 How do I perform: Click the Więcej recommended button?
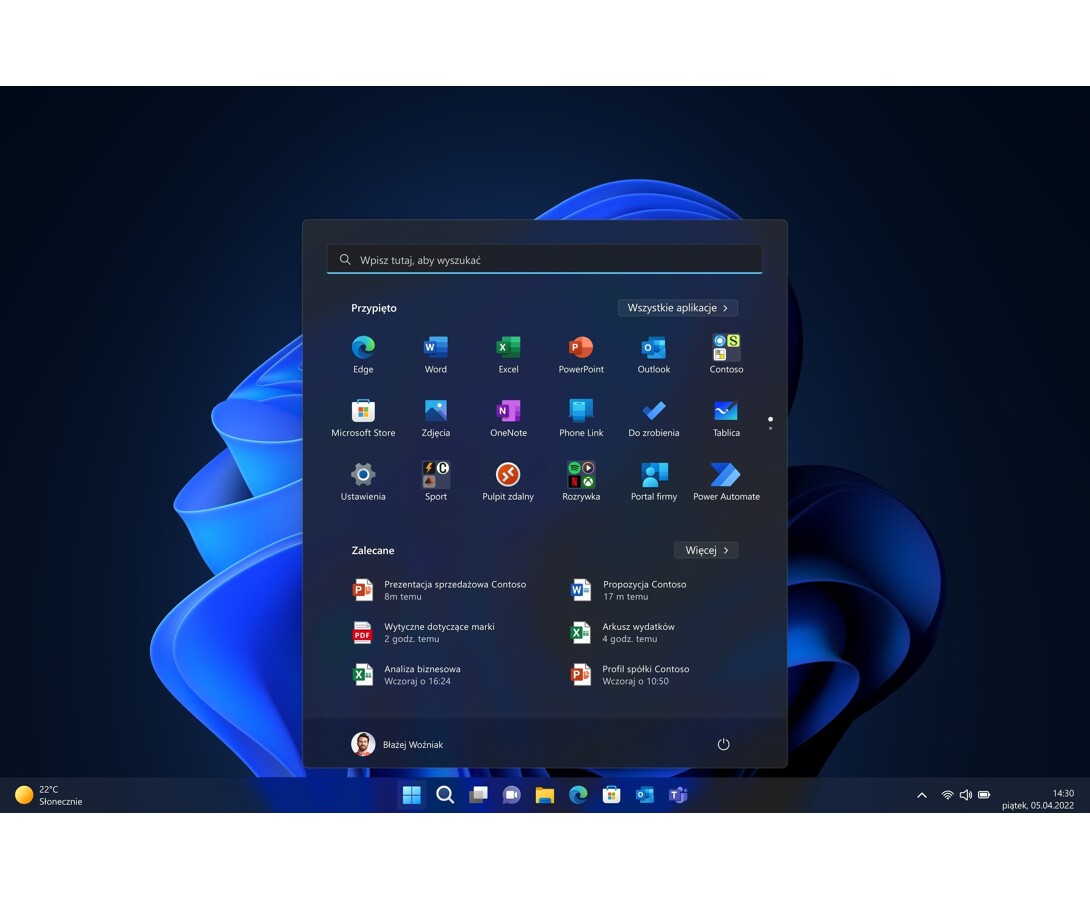[x=706, y=550]
